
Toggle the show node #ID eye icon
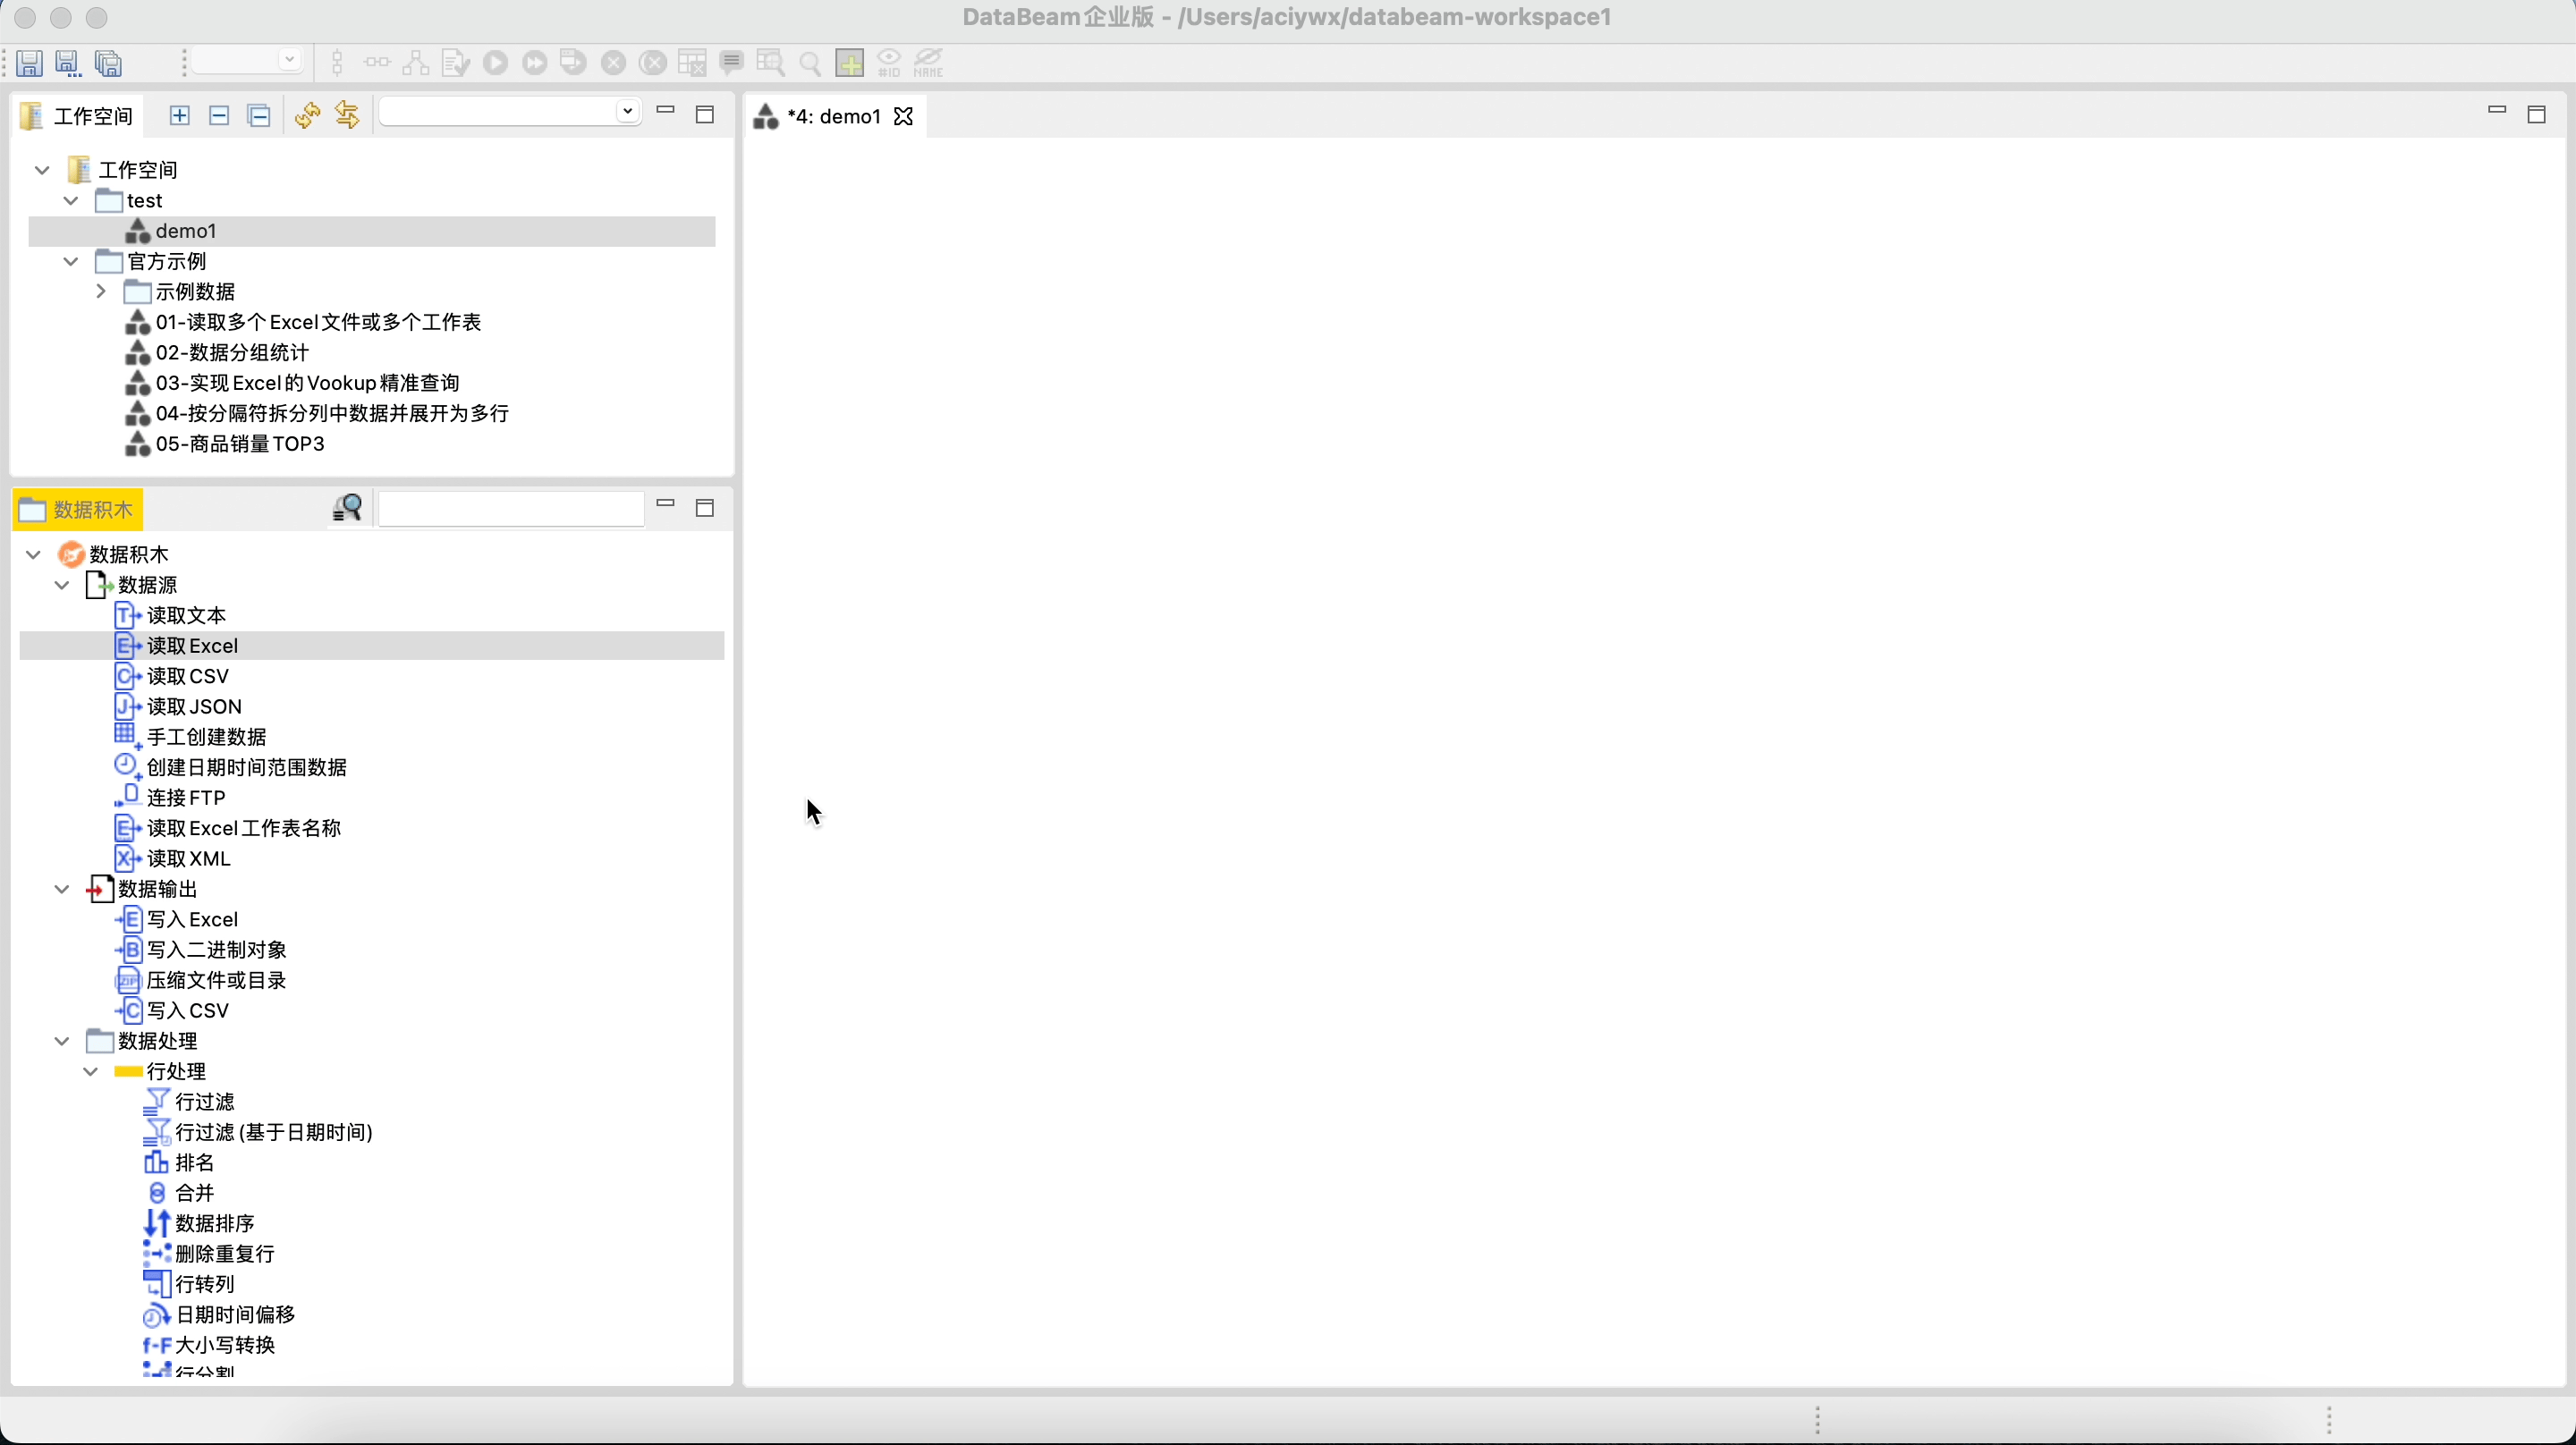pyautogui.click(x=888, y=63)
